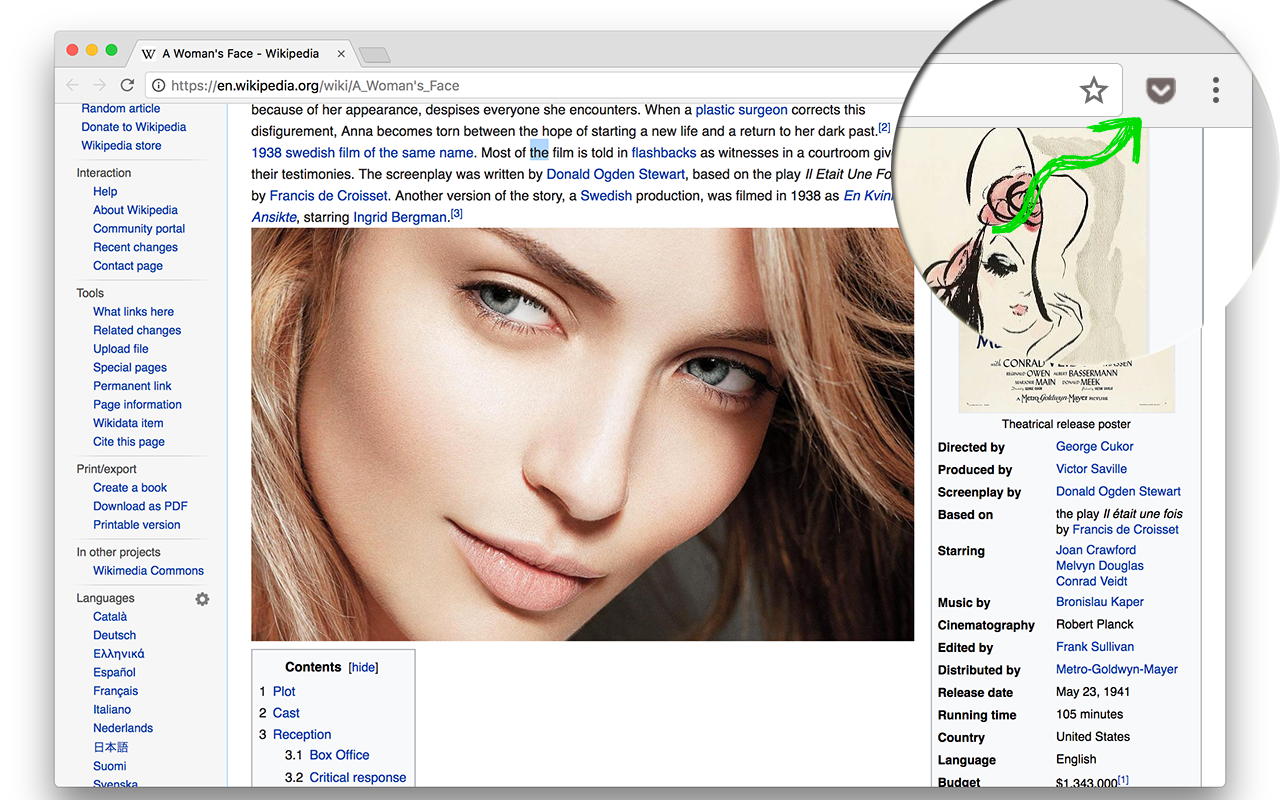Open Melvyn Douglas in infobox
The height and width of the screenshot is (800, 1280).
(x=1100, y=565)
